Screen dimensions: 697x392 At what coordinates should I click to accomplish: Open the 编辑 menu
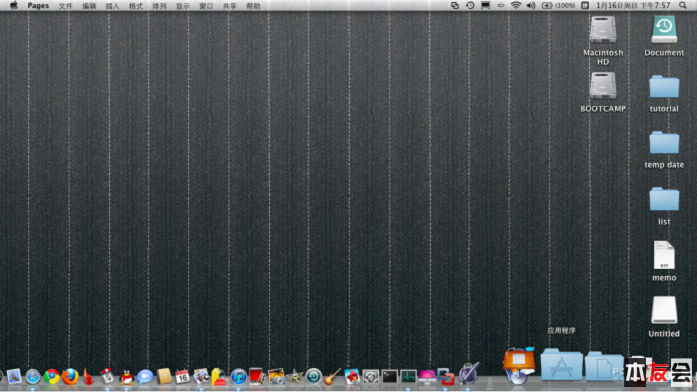89,6
